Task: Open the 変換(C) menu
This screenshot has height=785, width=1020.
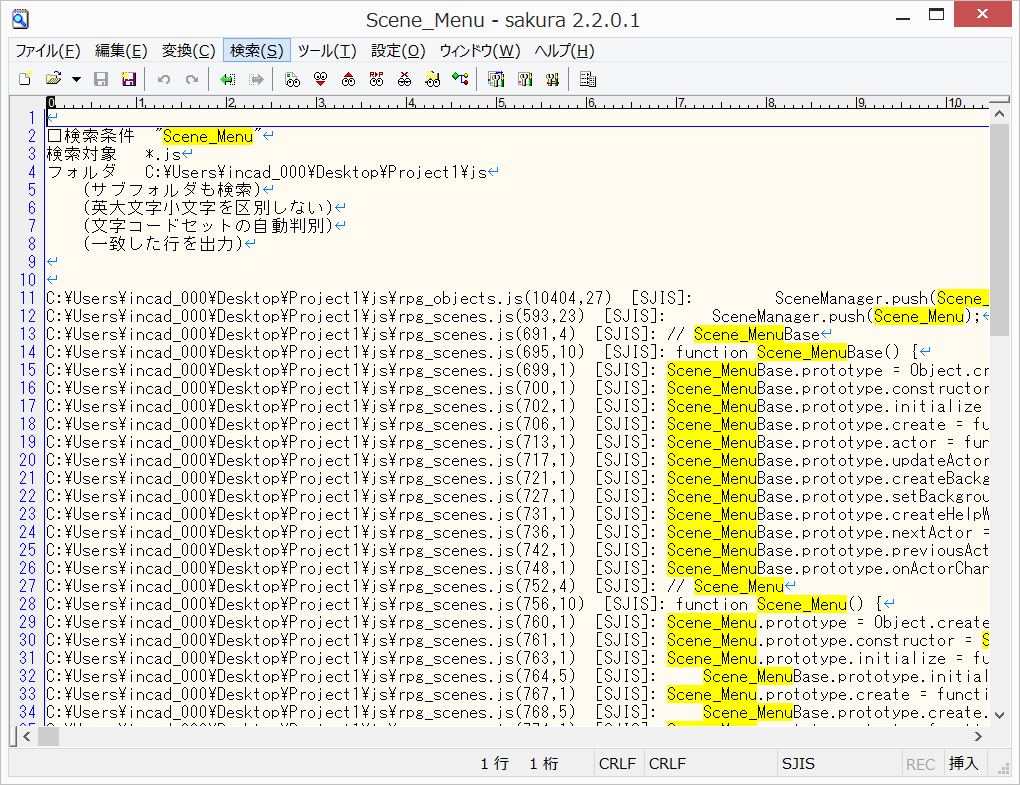Action: (189, 51)
